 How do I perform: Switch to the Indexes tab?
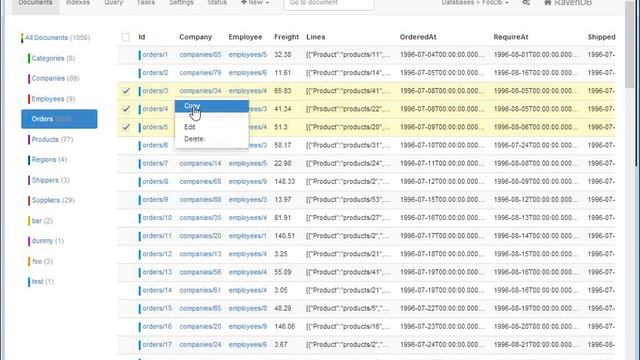(x=78, y=3)
